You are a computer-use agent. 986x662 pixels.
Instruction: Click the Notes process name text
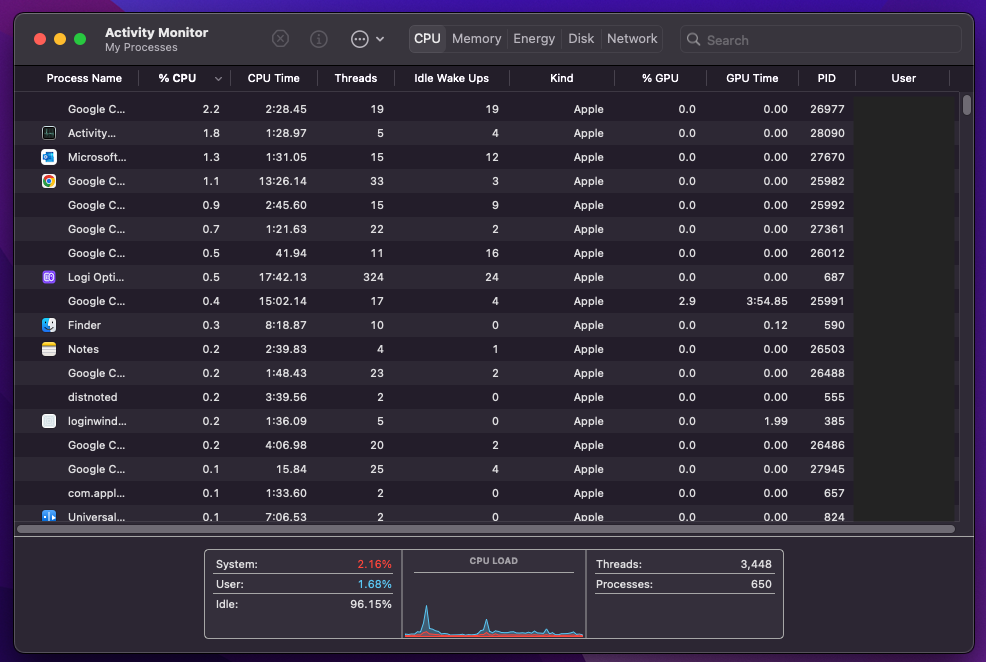click(x=83, y=349)
